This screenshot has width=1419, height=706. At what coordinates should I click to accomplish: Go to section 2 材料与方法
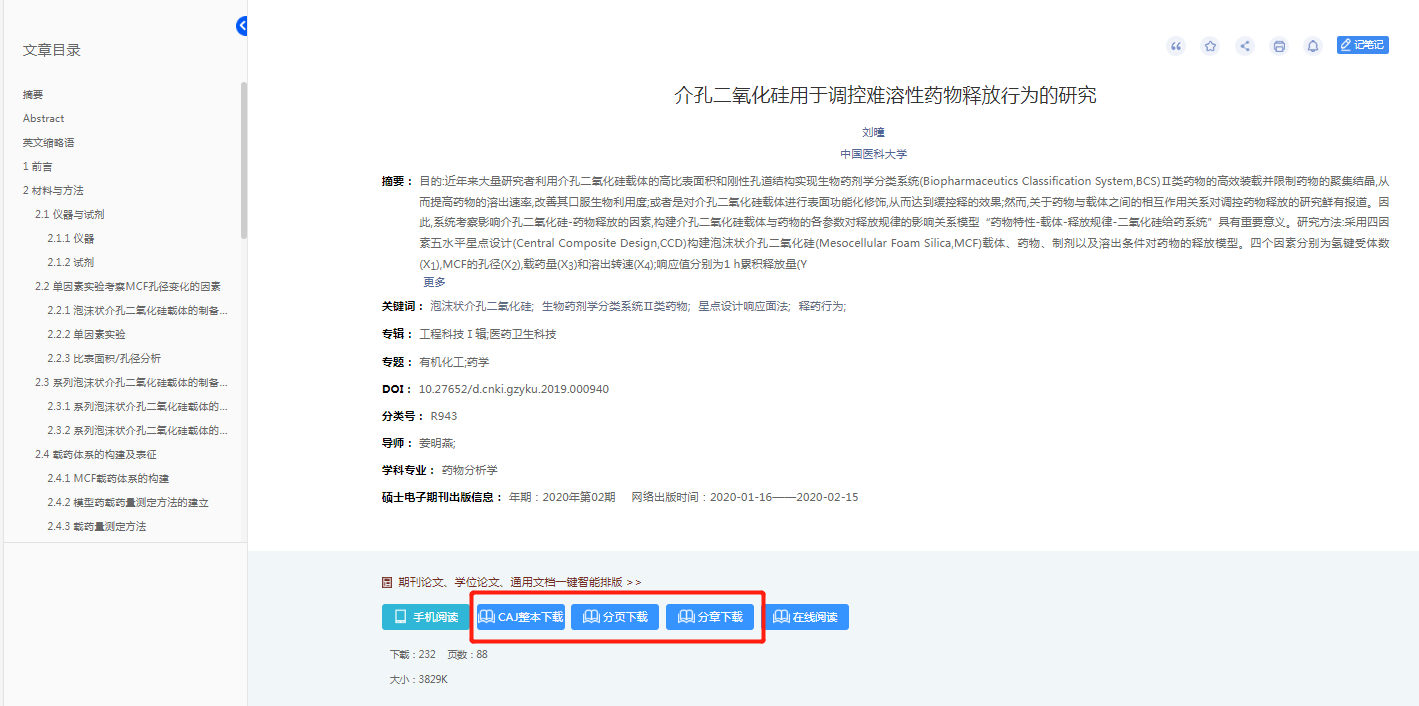pyautogui.click(x=53, y=190)
